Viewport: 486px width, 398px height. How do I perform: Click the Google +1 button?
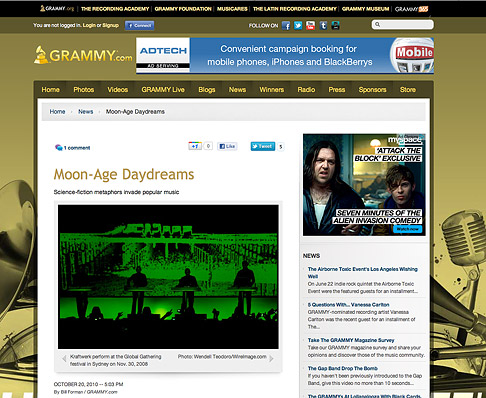click(x=195, y=146)
